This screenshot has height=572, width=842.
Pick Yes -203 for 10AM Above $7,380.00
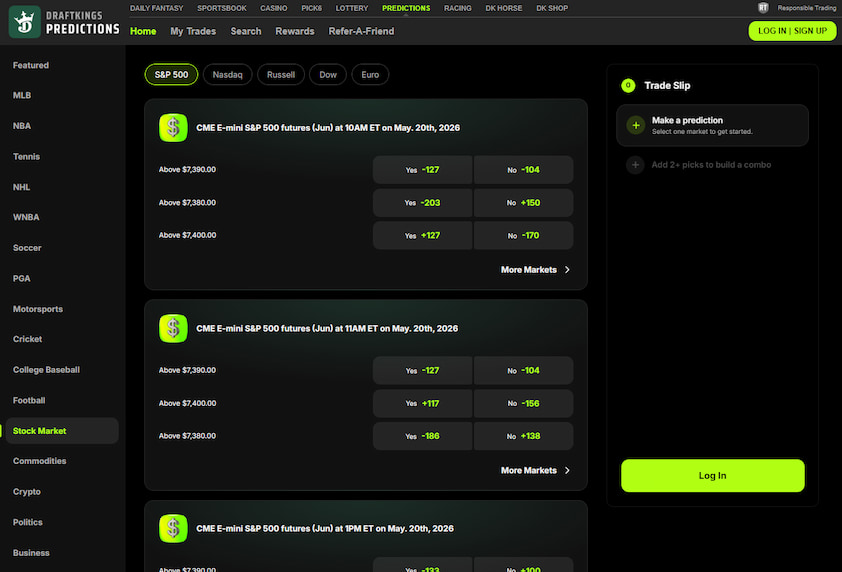pos(422,202)
